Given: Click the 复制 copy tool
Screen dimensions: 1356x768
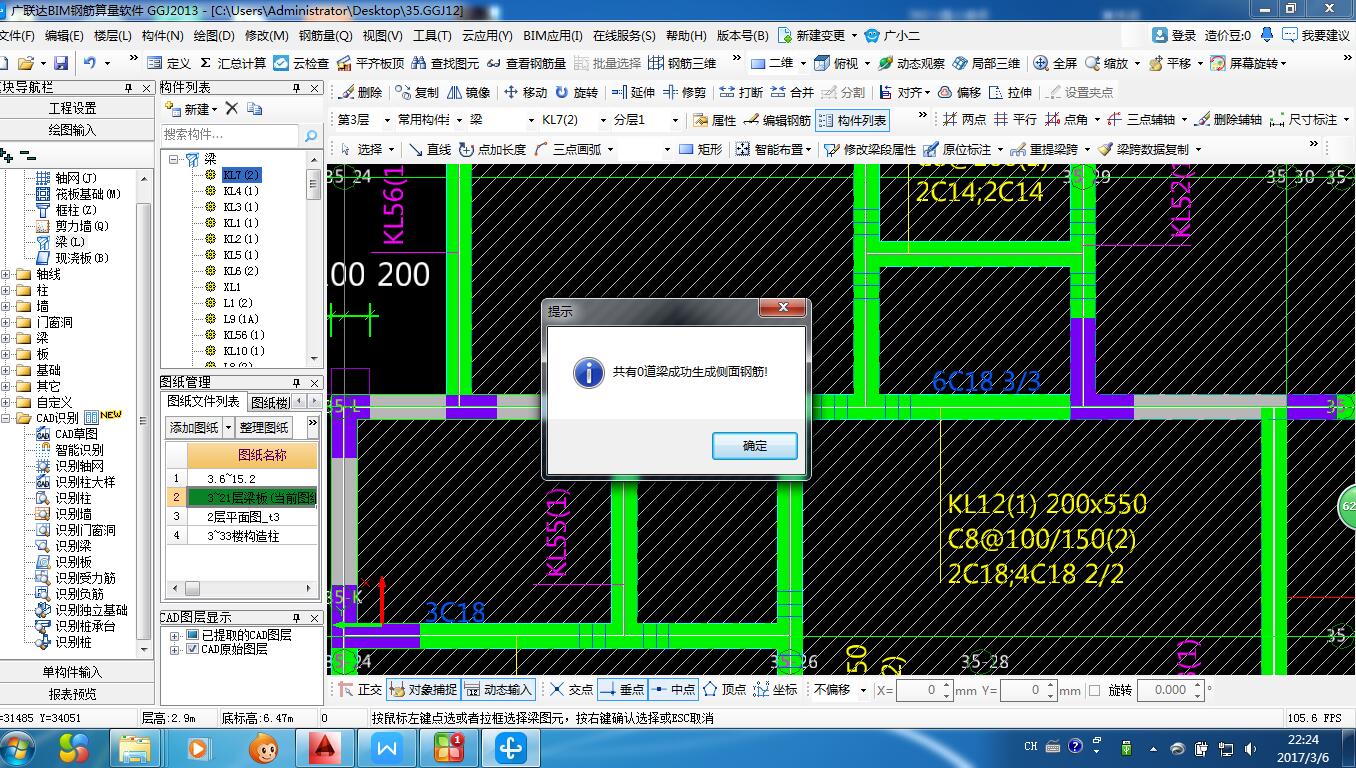Looking at the screenshot, I should coord(416,92).
